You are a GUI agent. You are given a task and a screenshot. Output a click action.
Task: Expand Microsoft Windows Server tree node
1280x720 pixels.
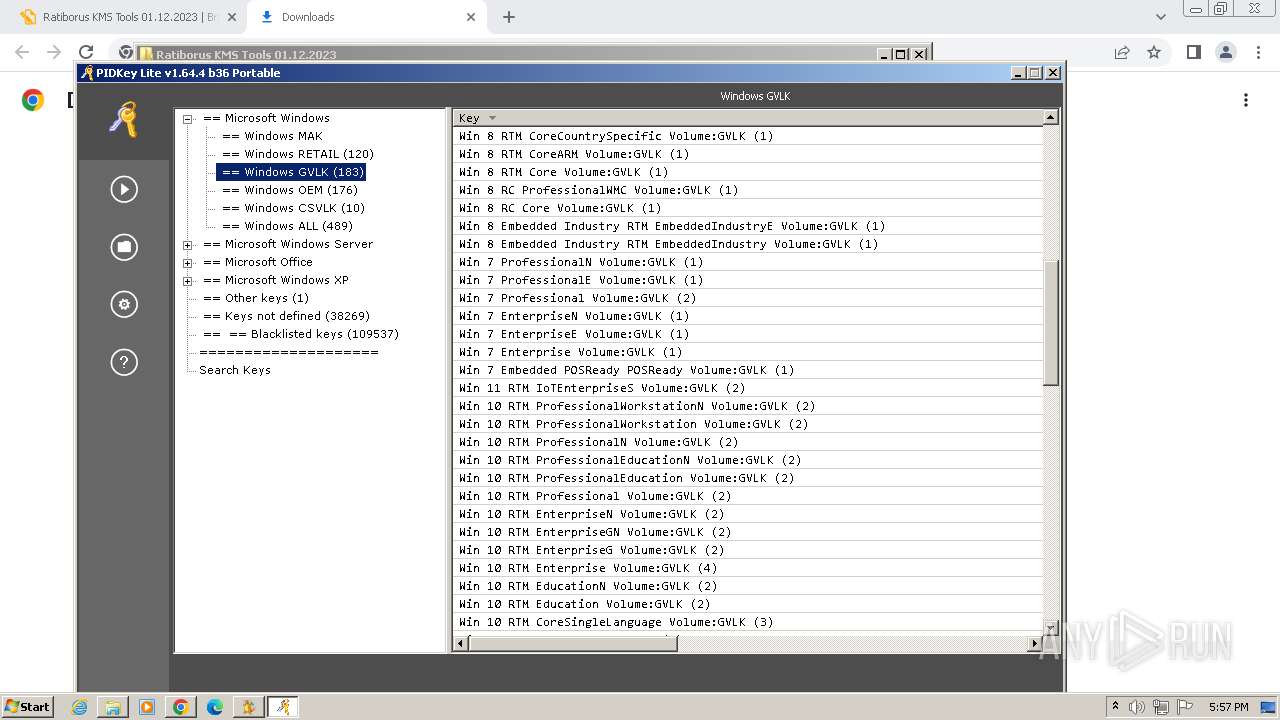click(187, 244)
